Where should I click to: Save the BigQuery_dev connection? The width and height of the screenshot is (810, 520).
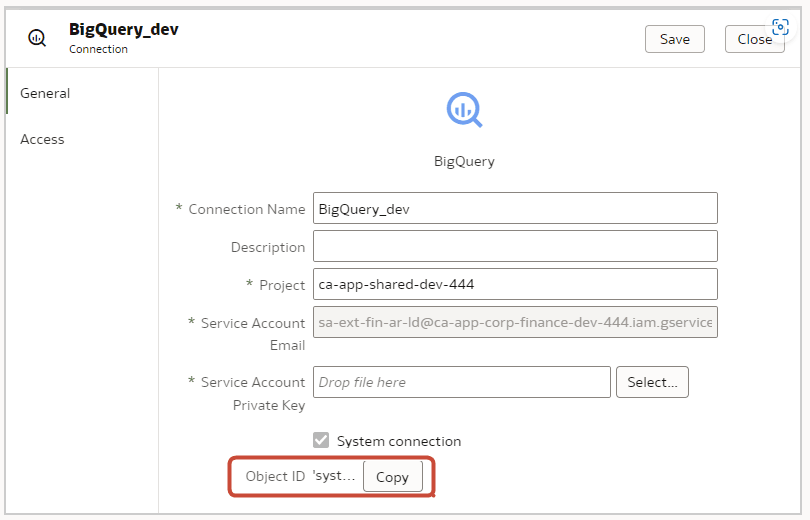tap(675, 39)
